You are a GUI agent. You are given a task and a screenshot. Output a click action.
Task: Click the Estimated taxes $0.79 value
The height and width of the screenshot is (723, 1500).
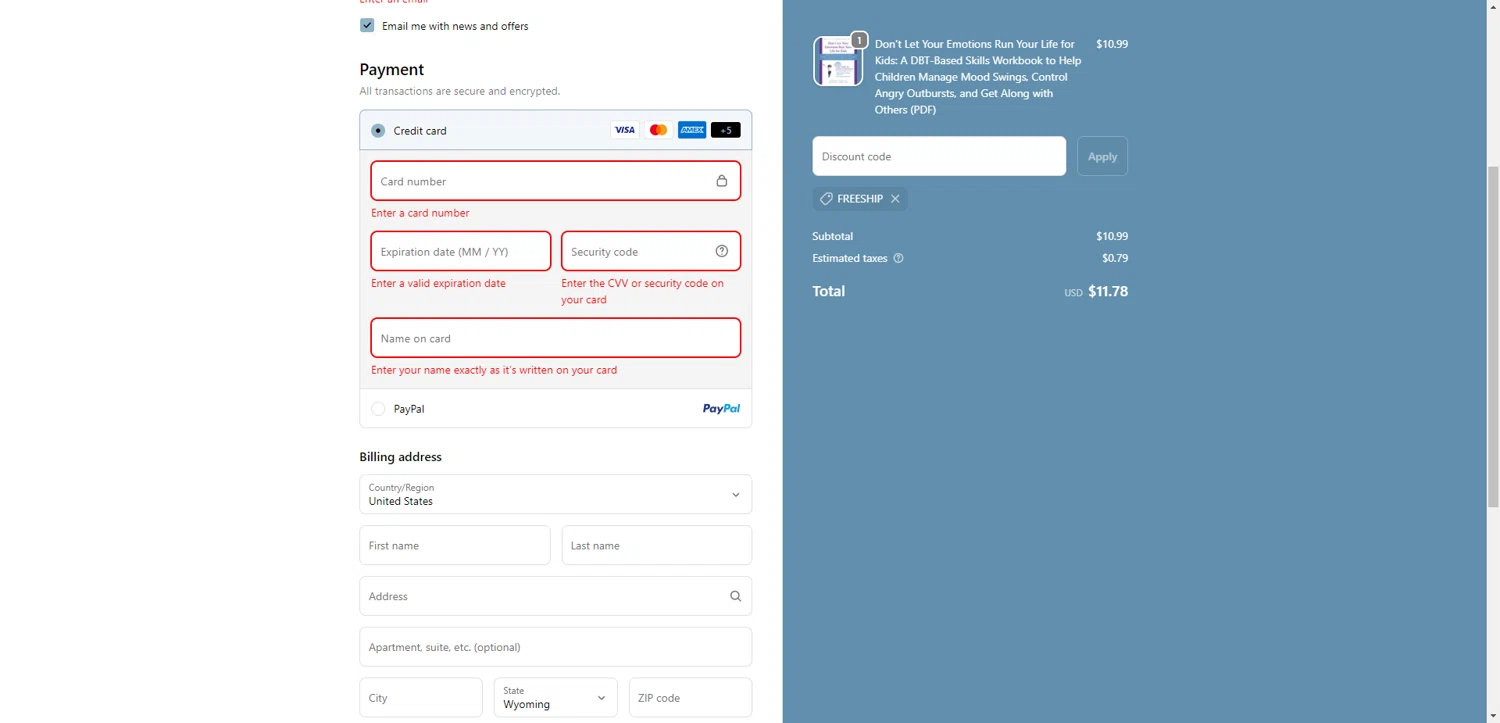(1115, 258)
